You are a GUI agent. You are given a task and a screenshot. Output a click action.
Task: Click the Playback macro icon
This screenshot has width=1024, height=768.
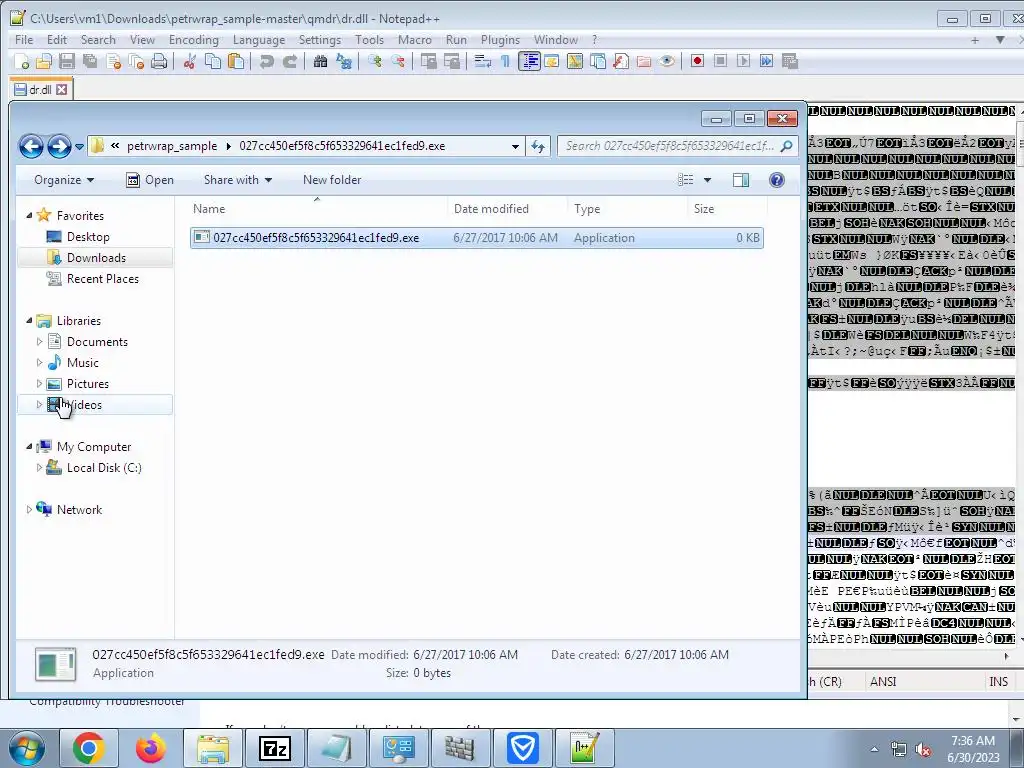(743, 61)
